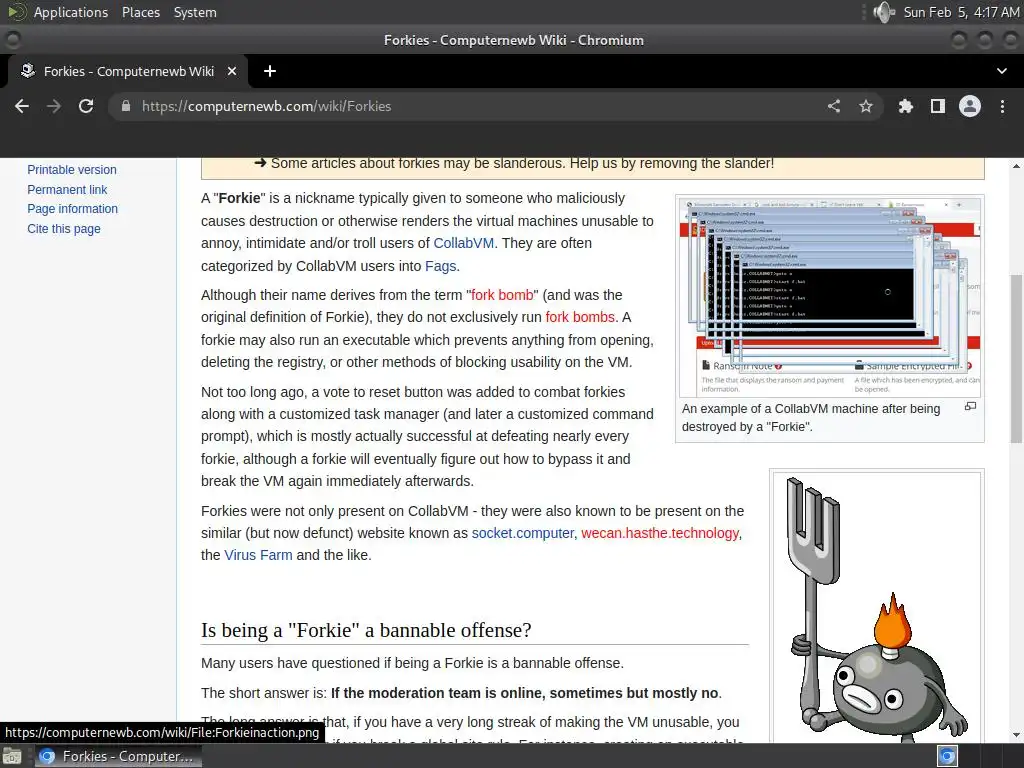Viewport: 1024px width, 768px height.
Task: Open the System menu
Action: pyautogui.click(x=195, y=12)
